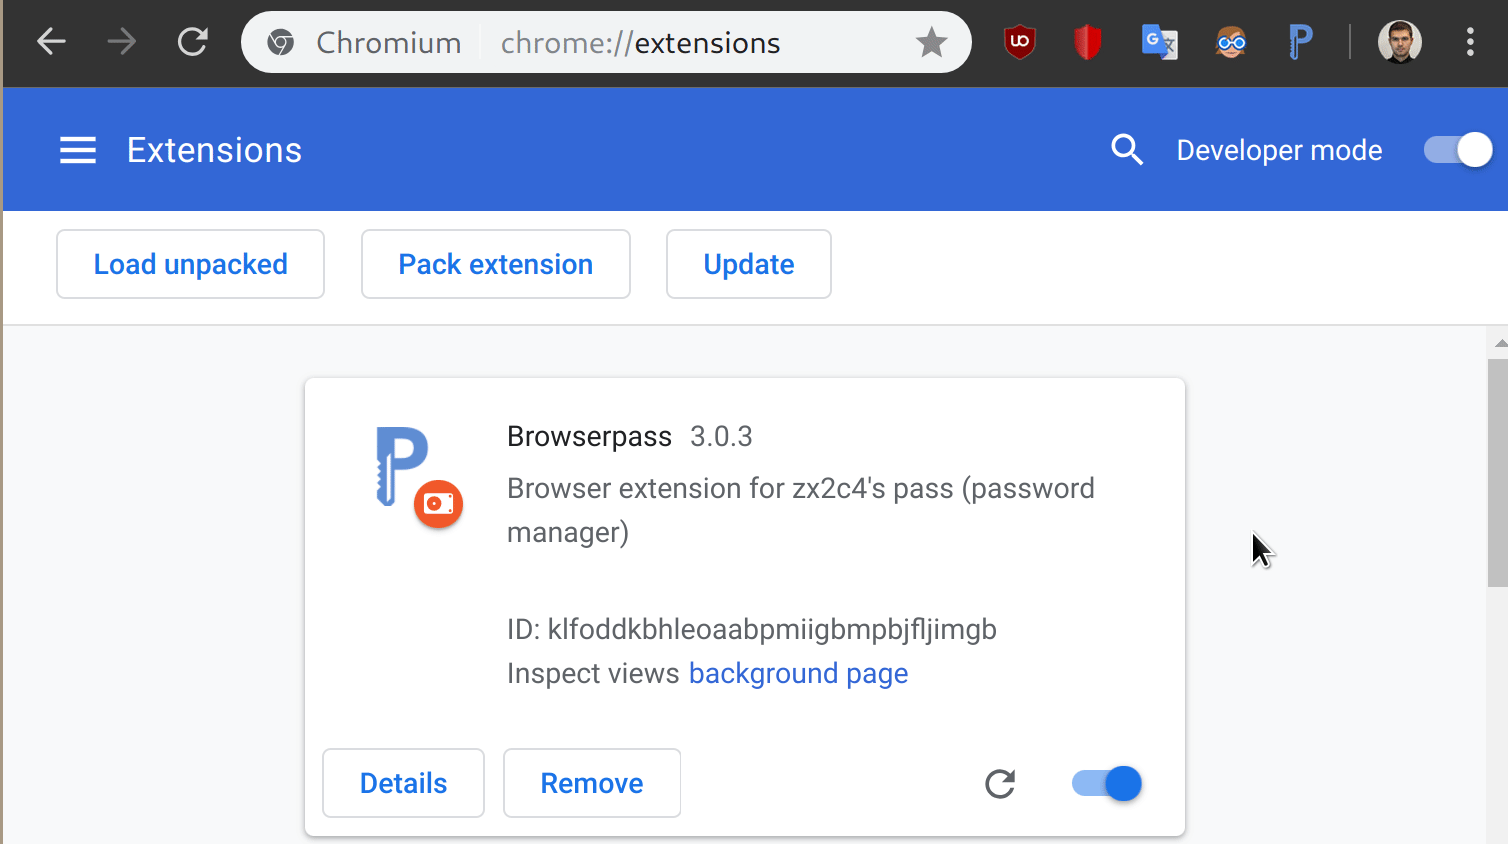Open Browserpass toolbar extension icon
Viewport: 1508px width, 844px height.
(x=1300, y=42)
